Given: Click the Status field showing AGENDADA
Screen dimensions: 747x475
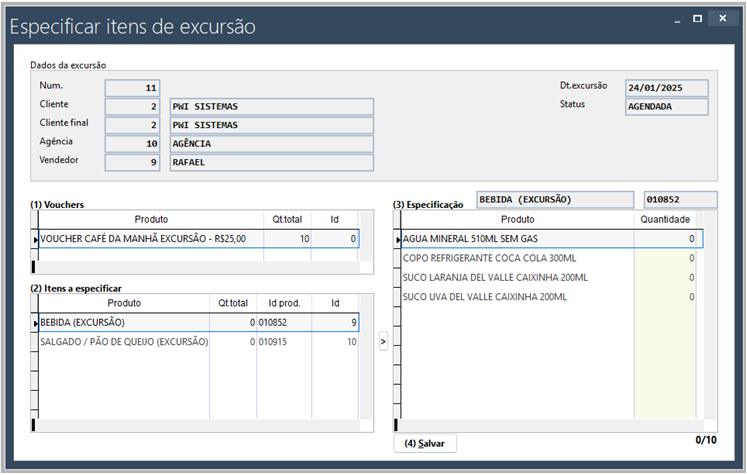Looking at the screenshot, I should [x=666, y=107].
